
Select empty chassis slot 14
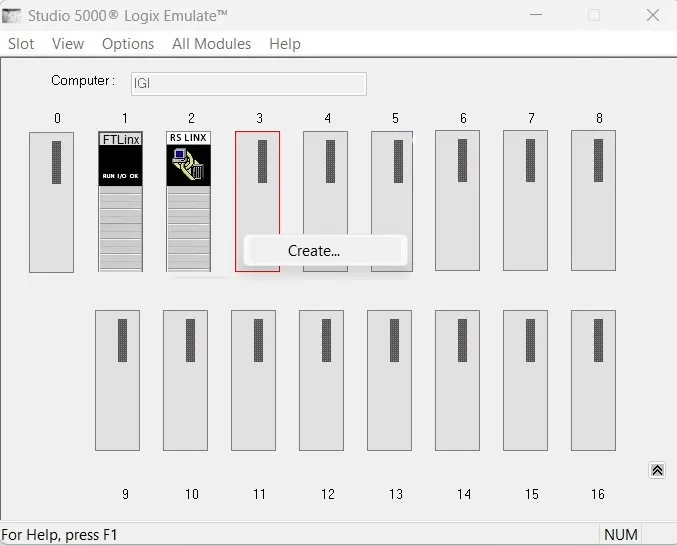458,380
